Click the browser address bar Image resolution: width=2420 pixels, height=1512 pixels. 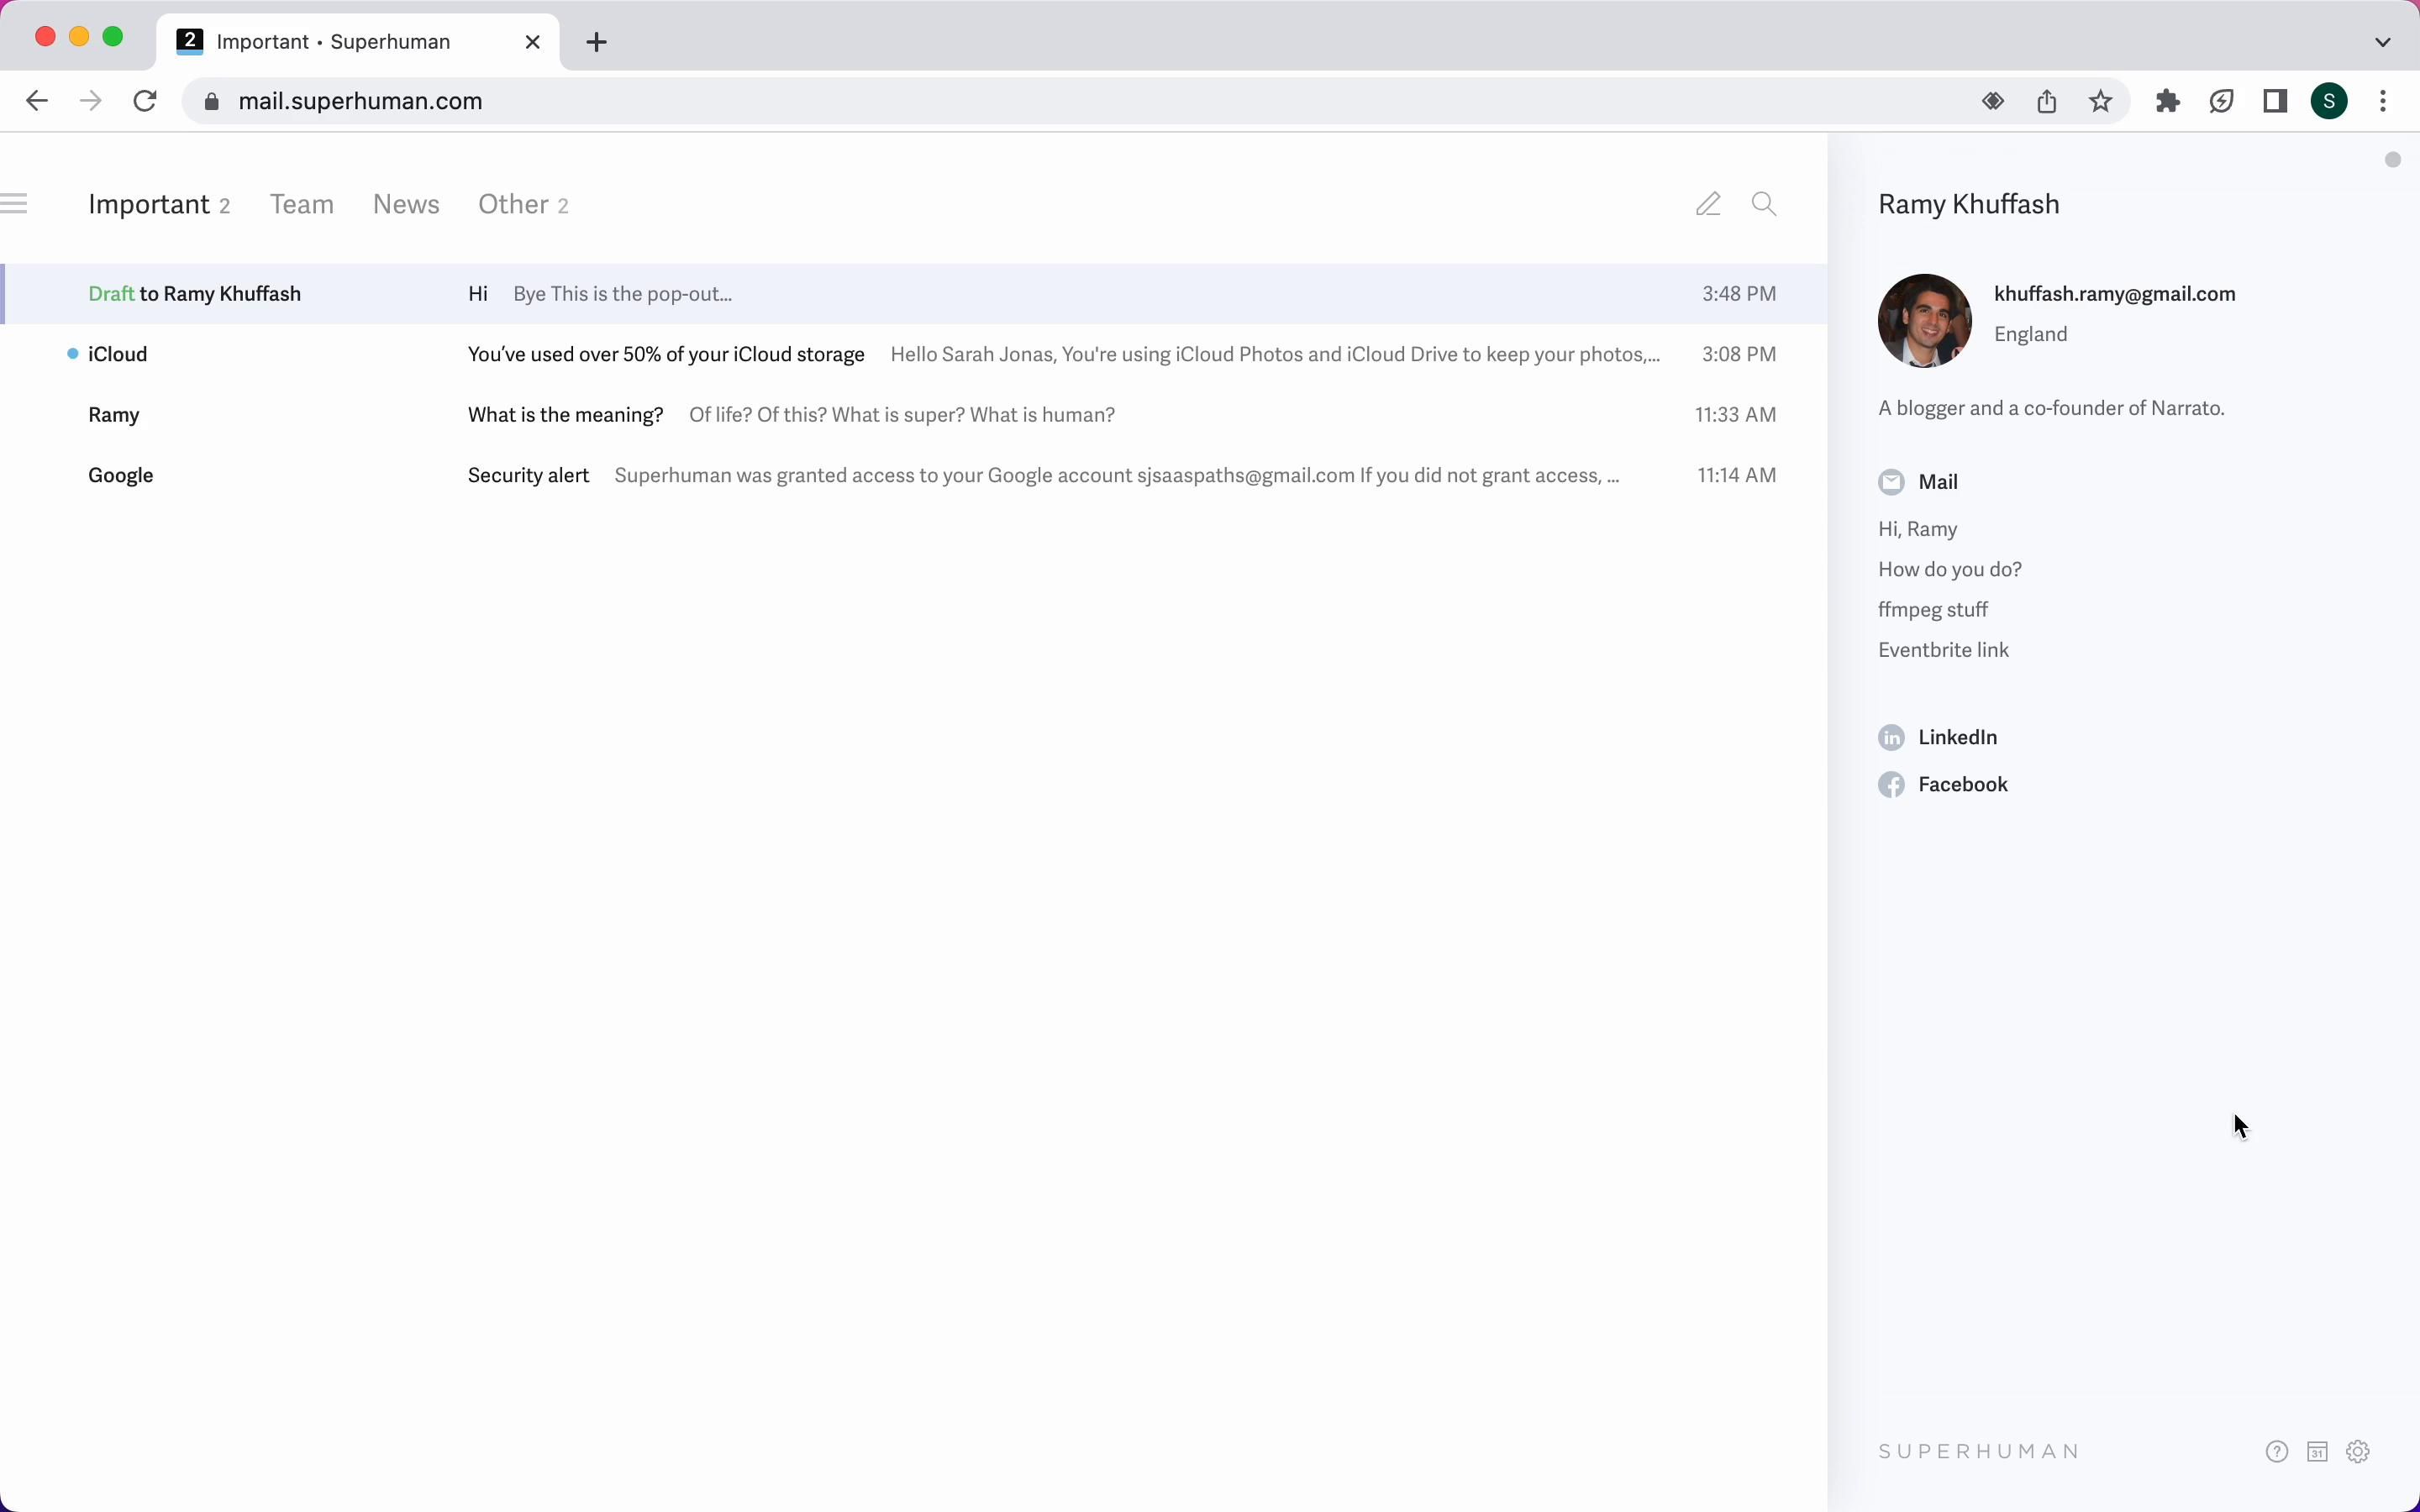click(1000, 101)
